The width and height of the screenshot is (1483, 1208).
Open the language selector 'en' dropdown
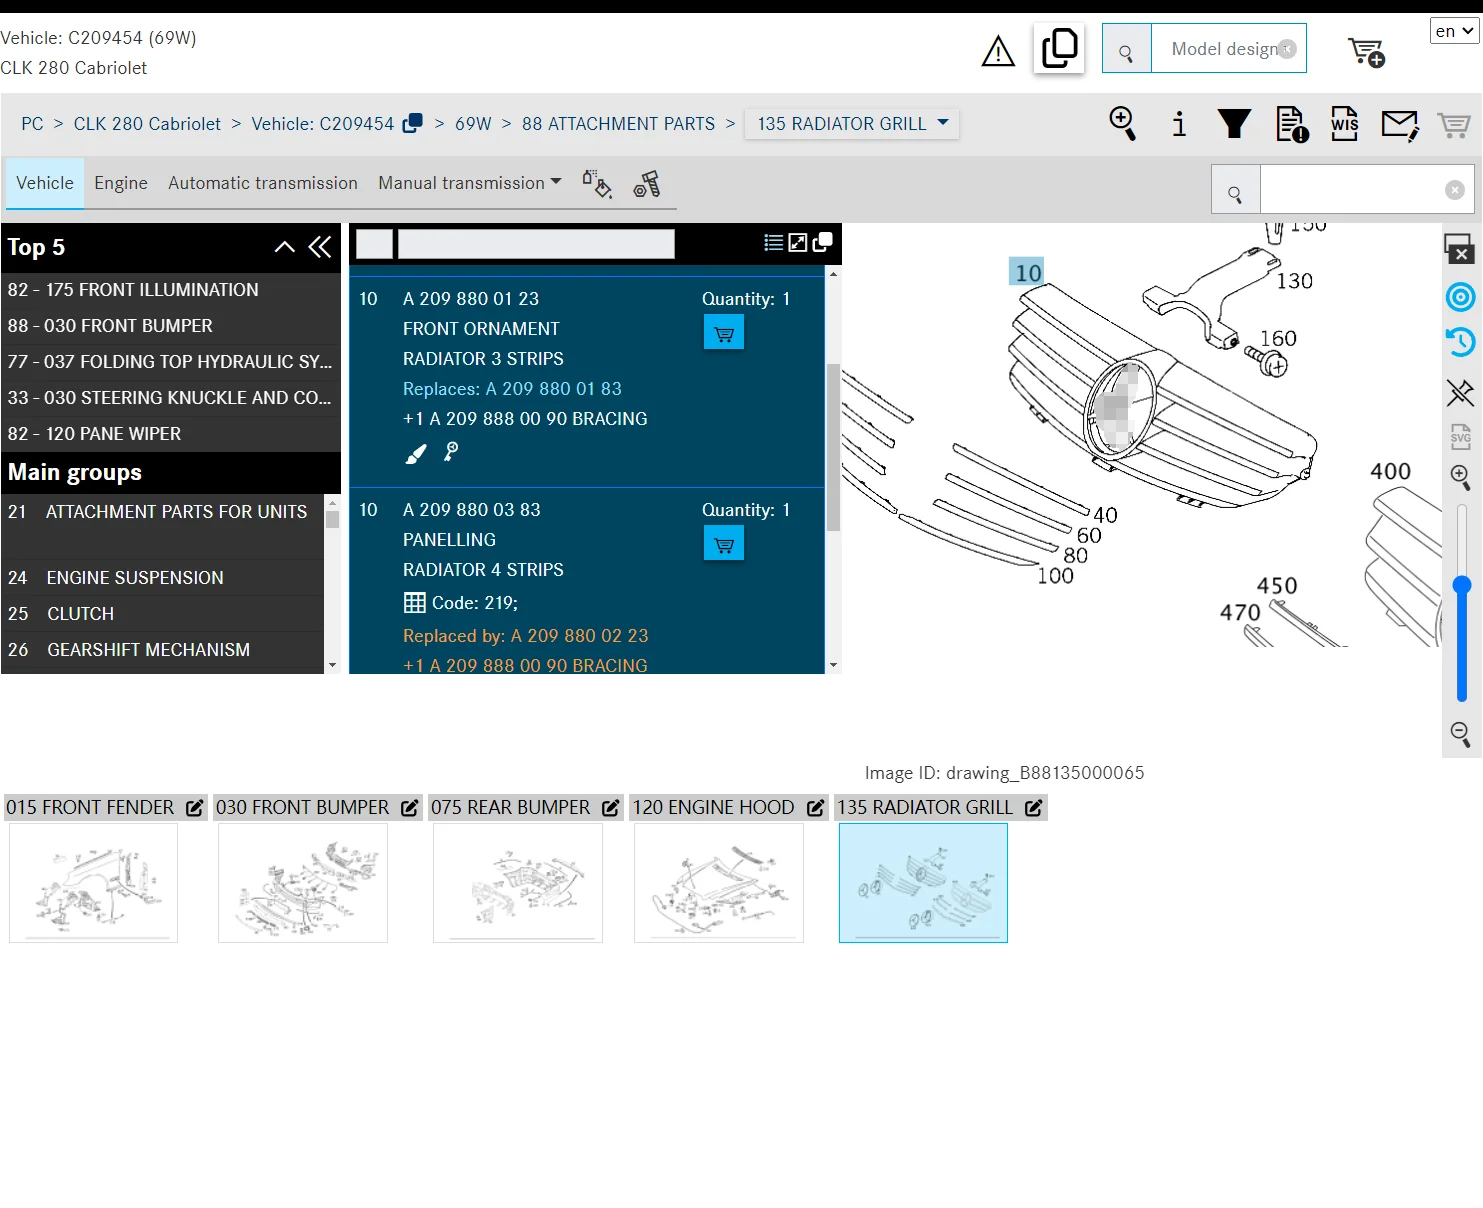(x=1454, y=31)
